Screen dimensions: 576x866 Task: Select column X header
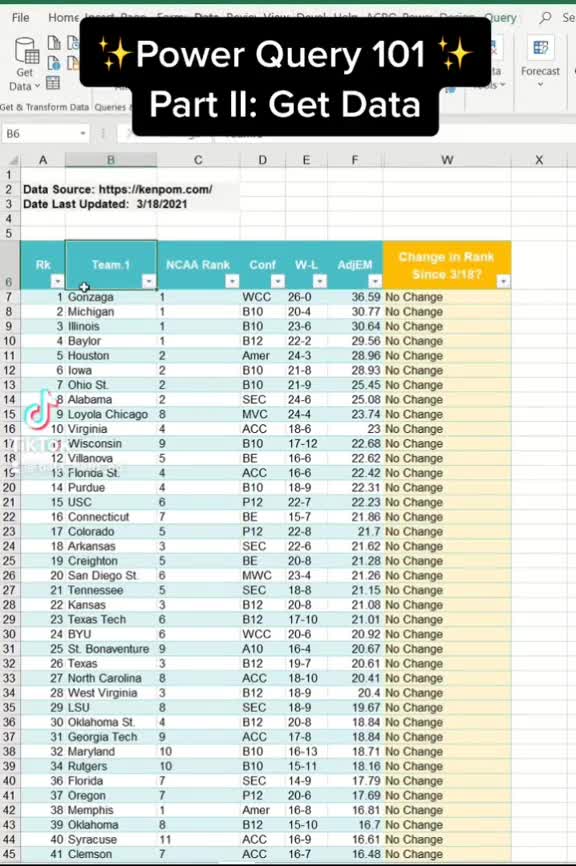pyautogui.click(x=539, y=160)
